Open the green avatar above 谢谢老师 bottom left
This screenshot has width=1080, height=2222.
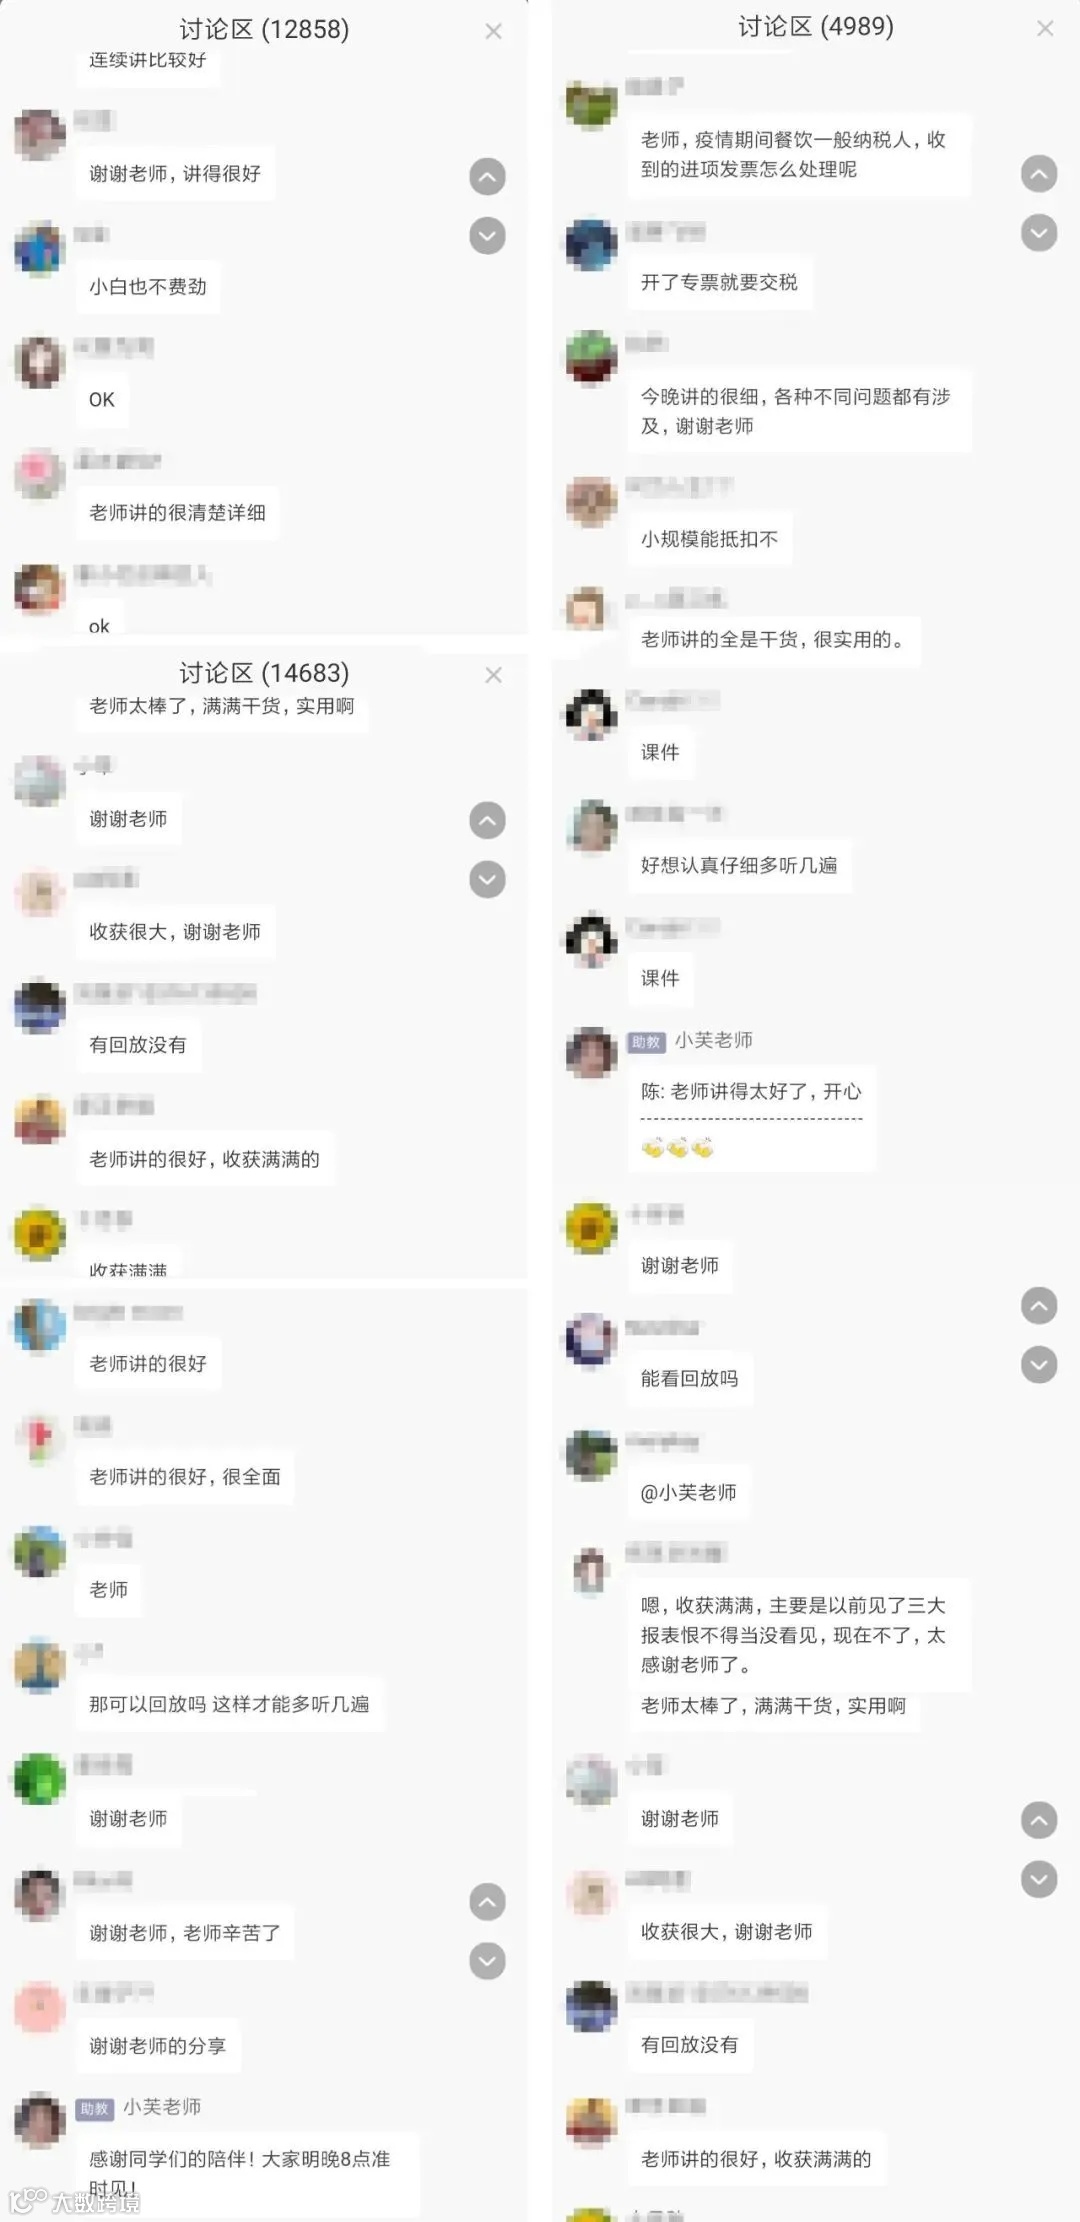[39, 1779]
